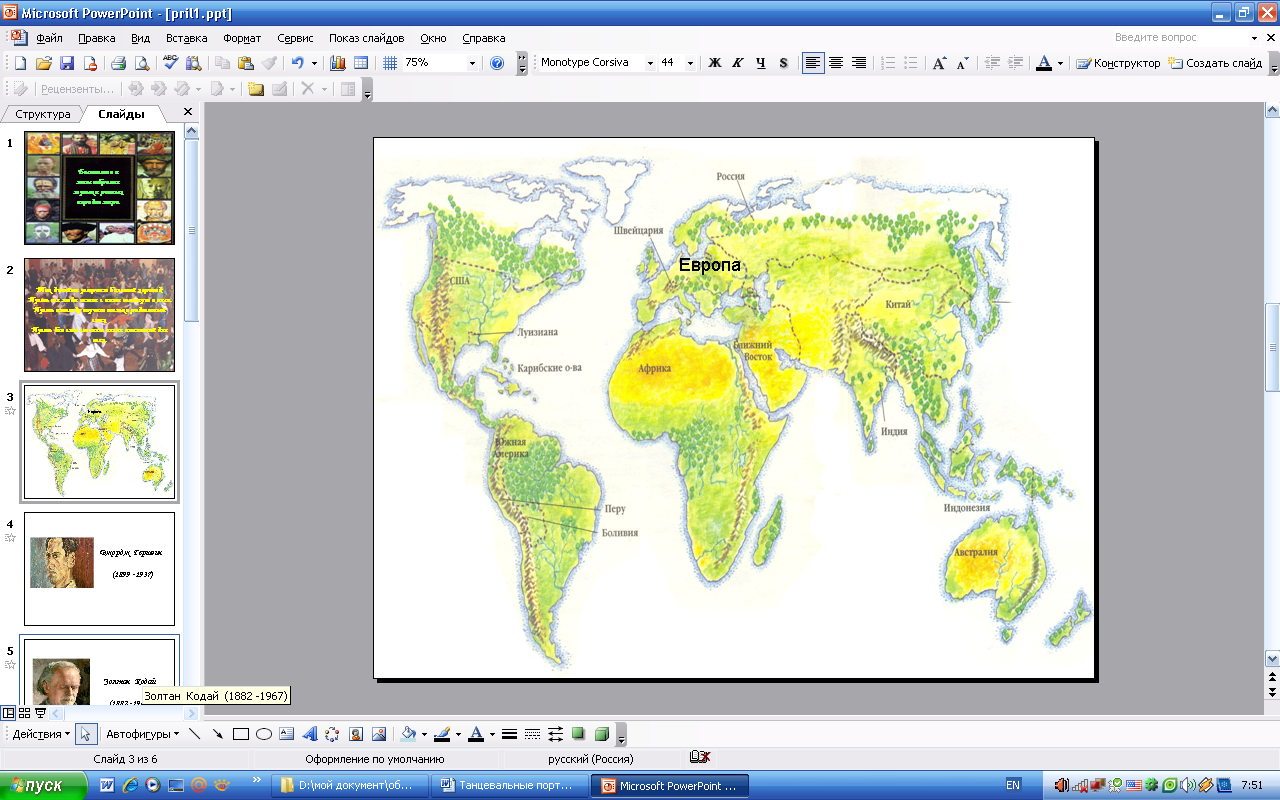
Task: Open the Действия drawing menu
Action: [41, 734]
